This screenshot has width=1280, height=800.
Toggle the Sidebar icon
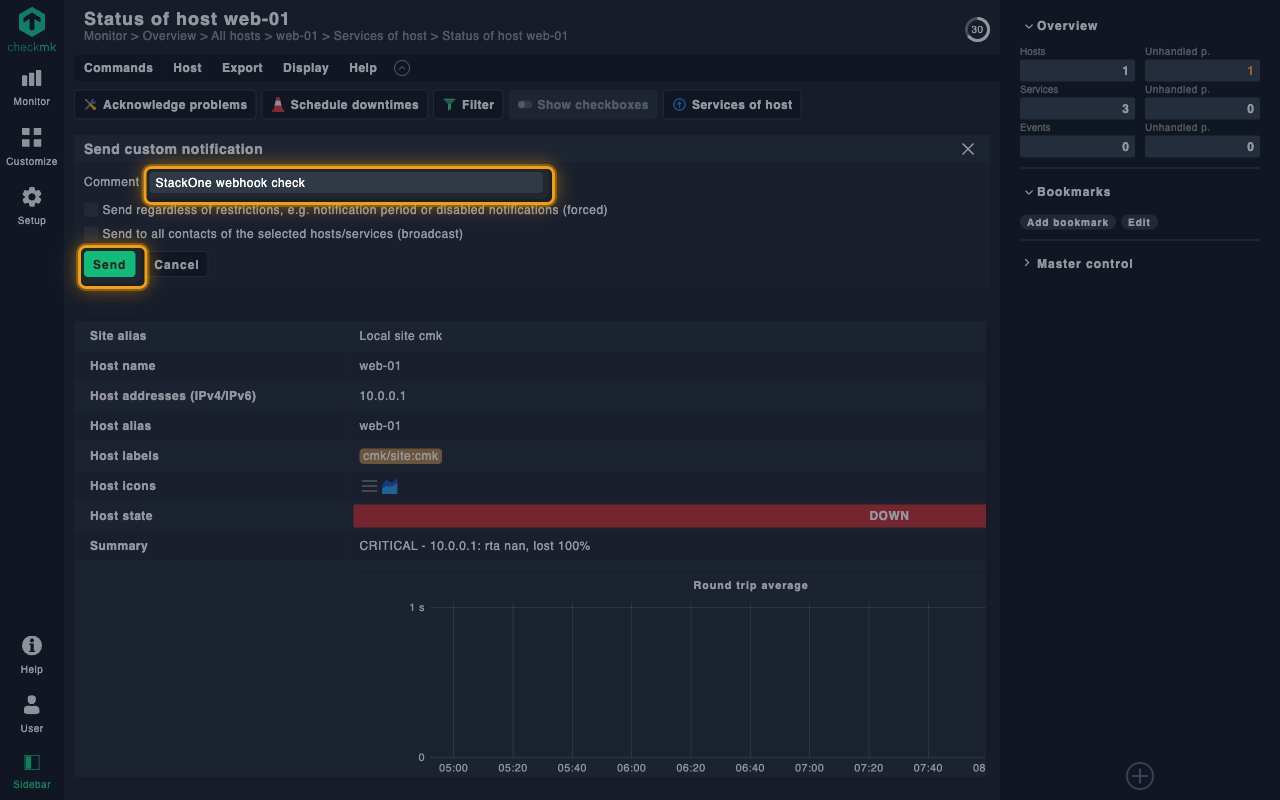click(32, 770)
